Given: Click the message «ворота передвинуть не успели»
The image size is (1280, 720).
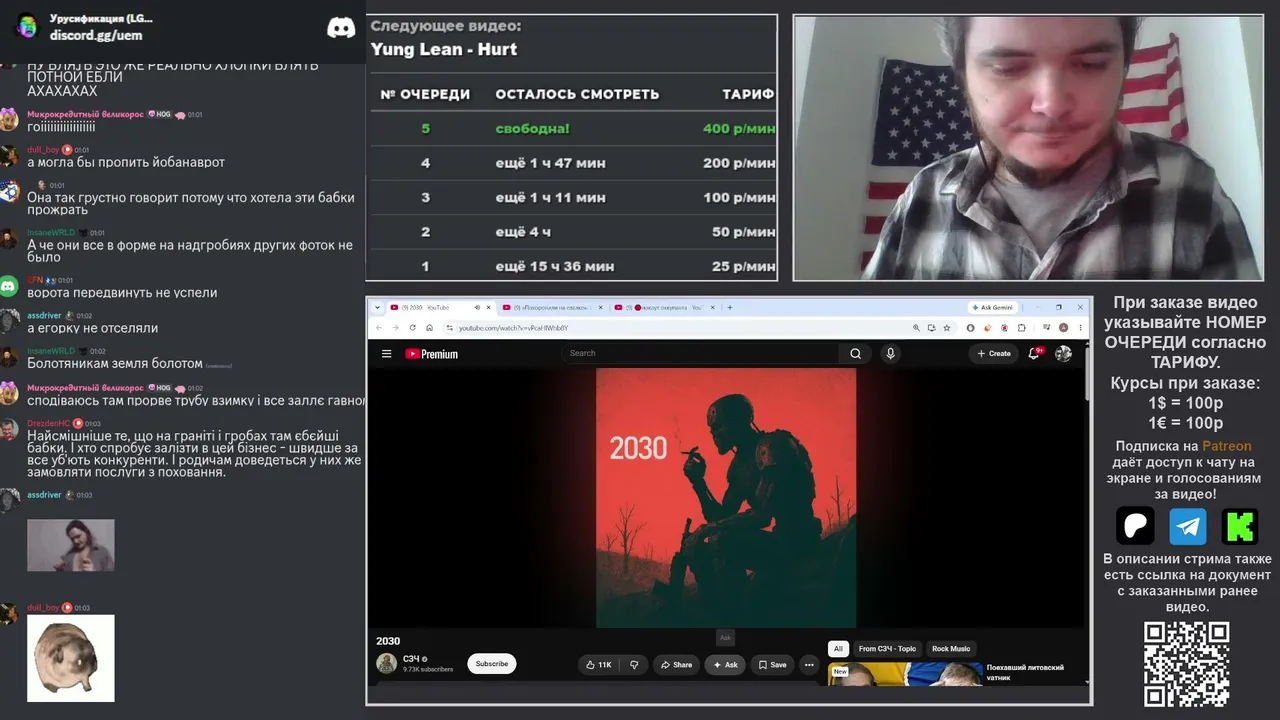Looking at the screenshot, I should point(122,293).
